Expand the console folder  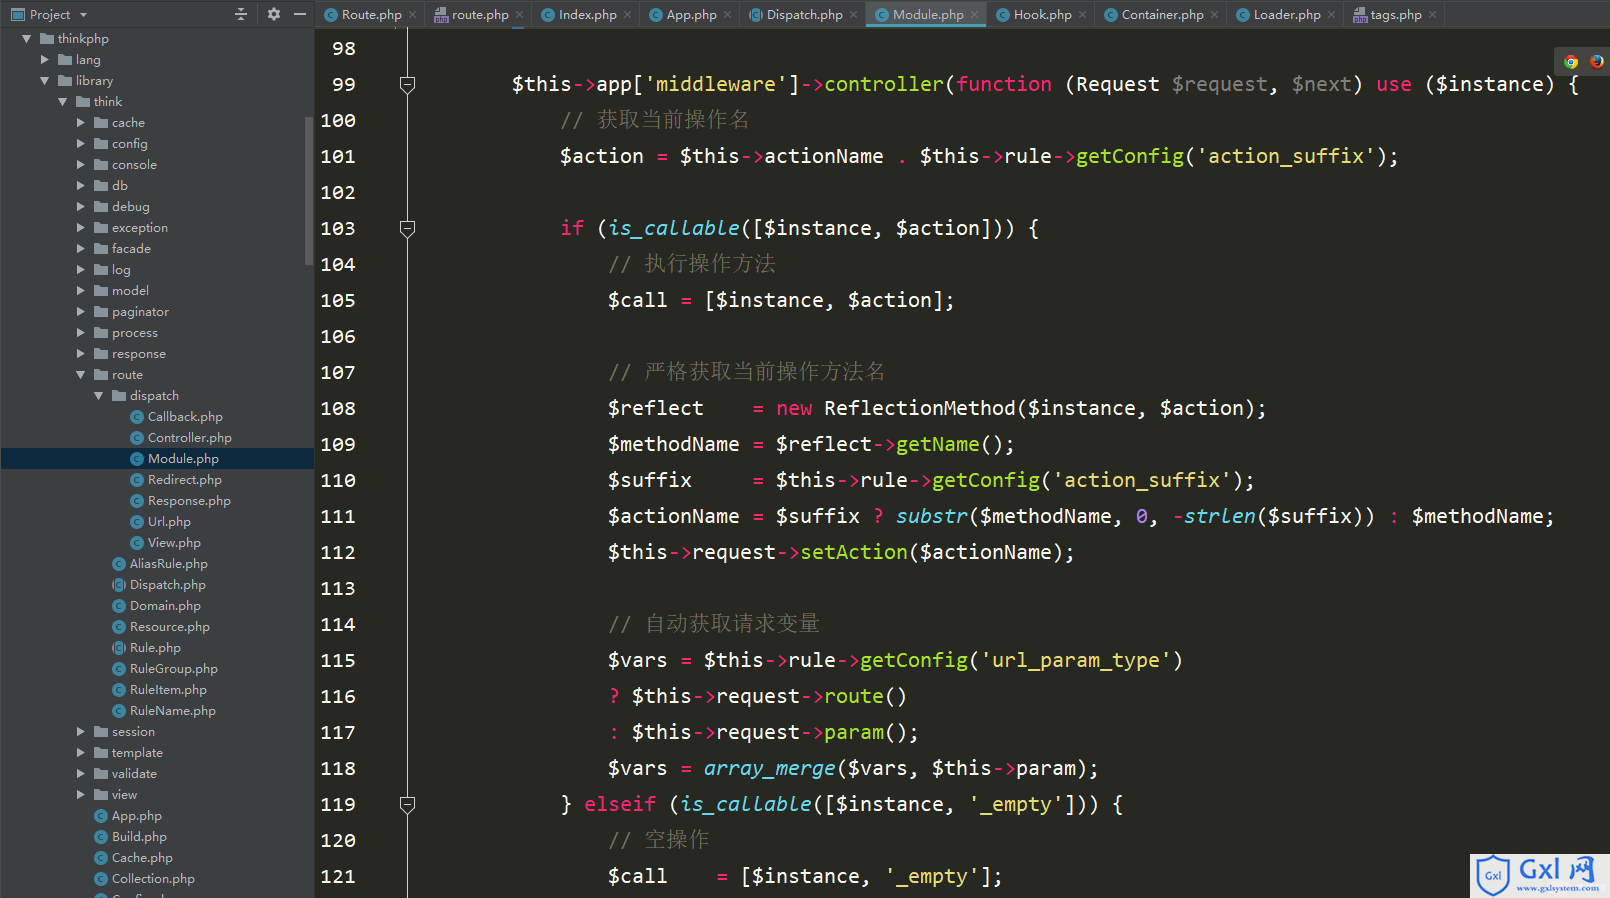click(80, 165)
